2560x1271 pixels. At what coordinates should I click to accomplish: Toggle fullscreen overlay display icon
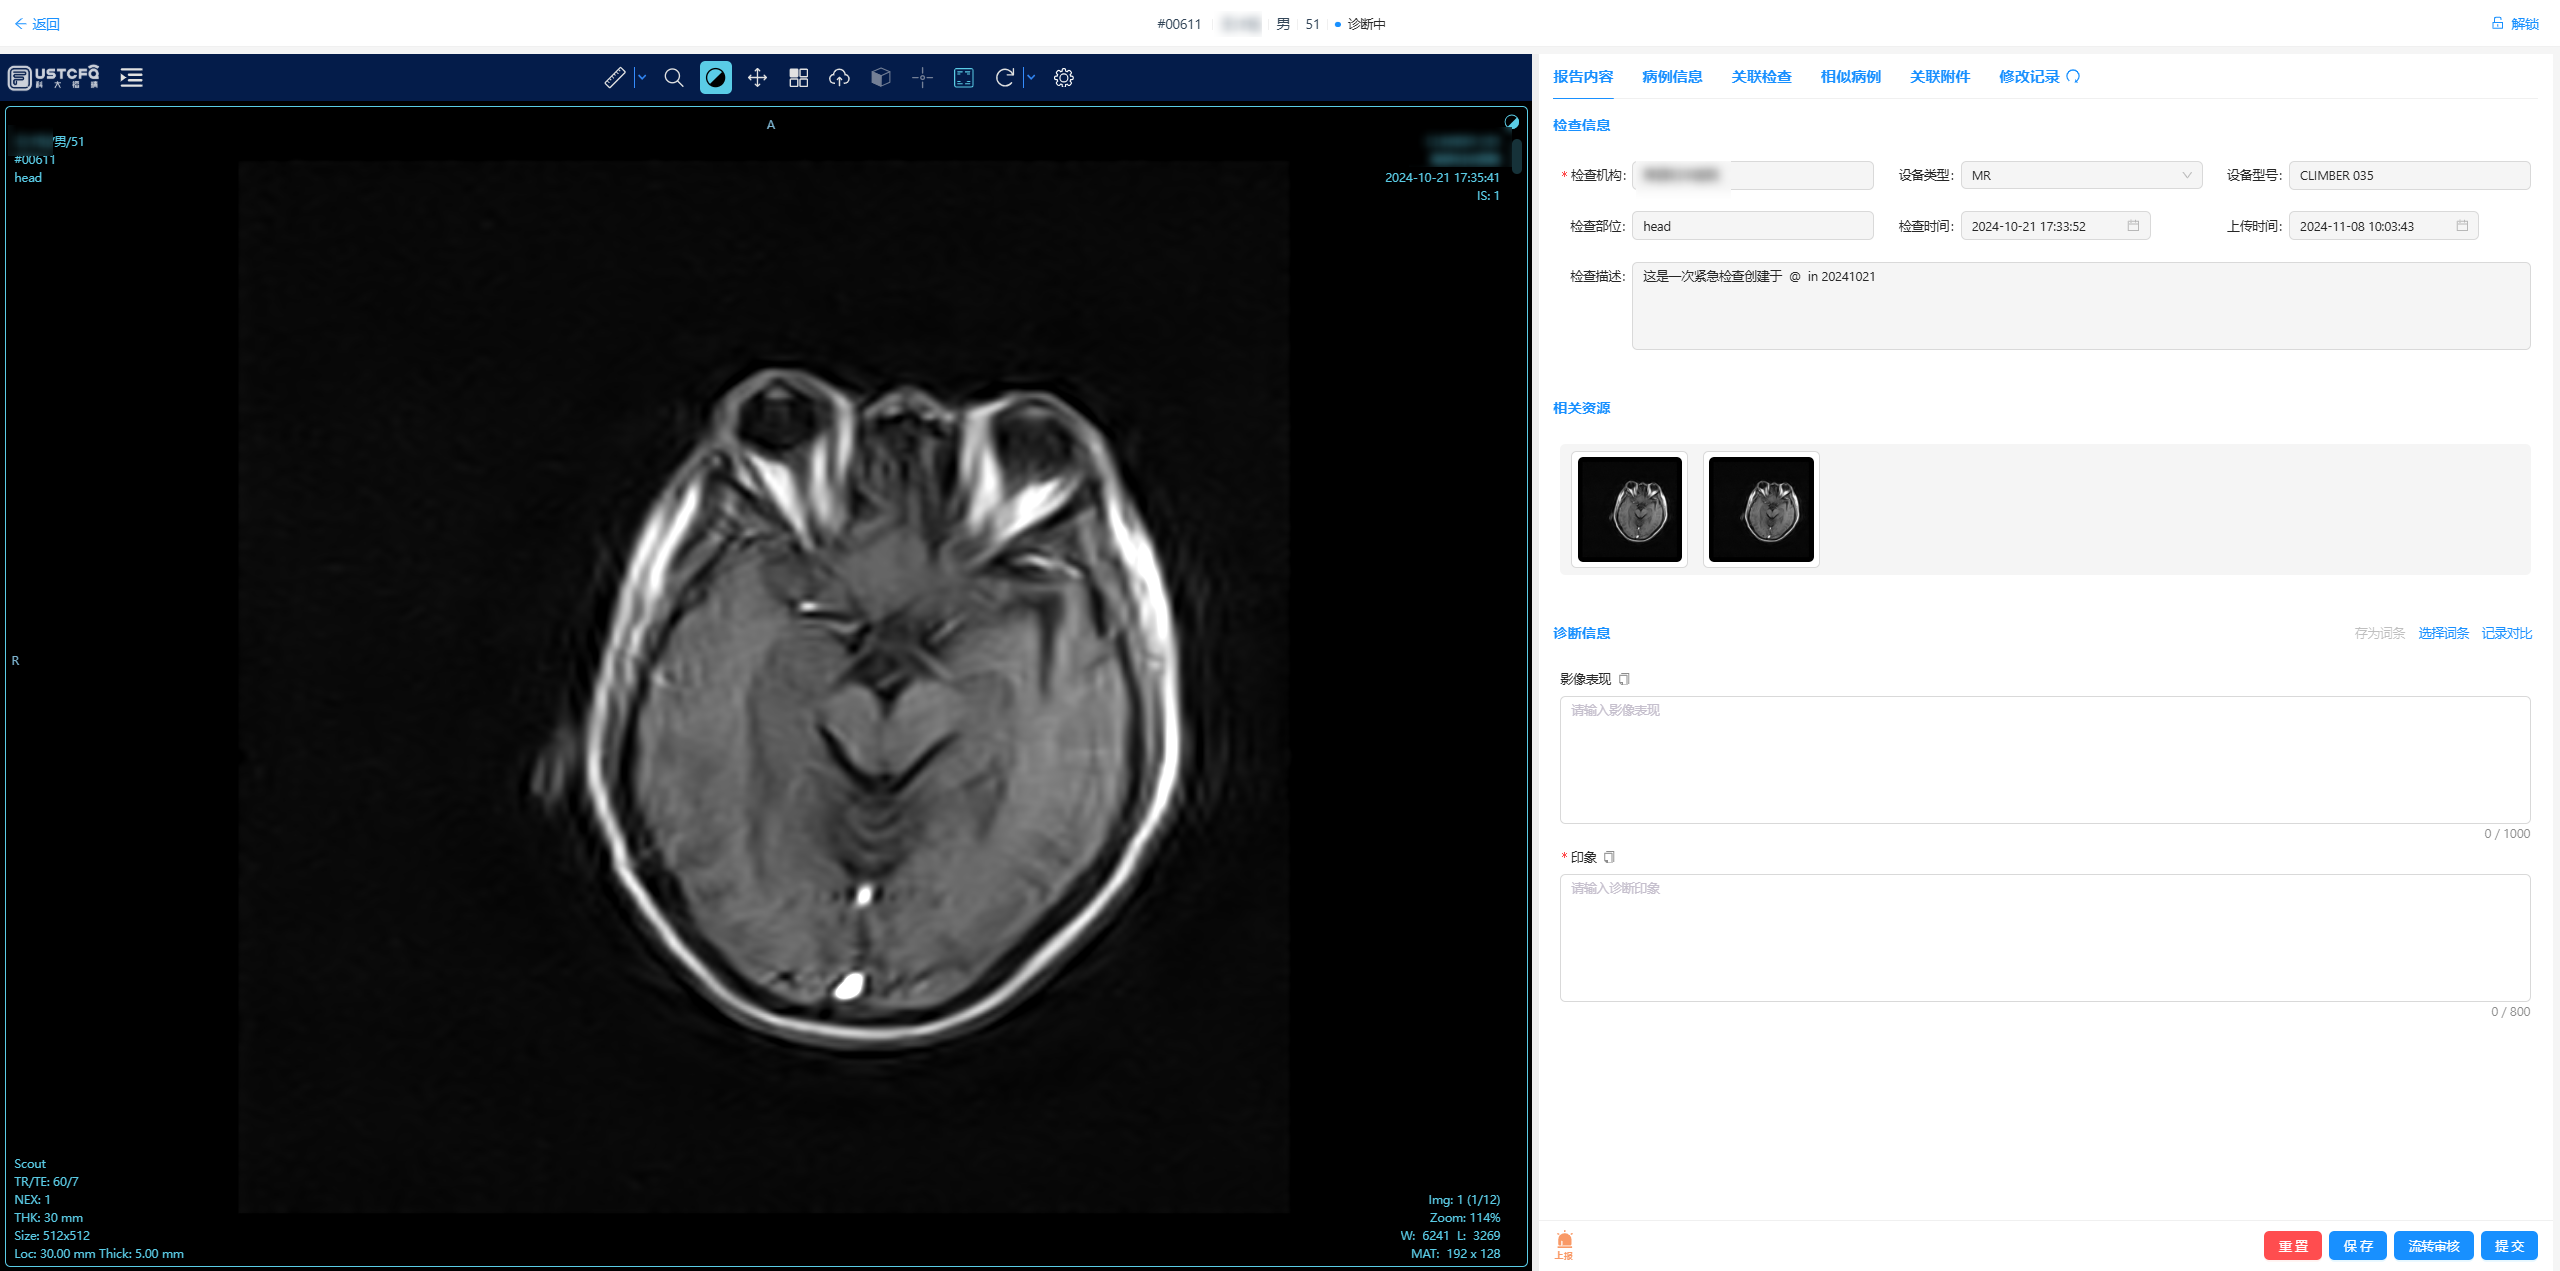coord(963,77)
